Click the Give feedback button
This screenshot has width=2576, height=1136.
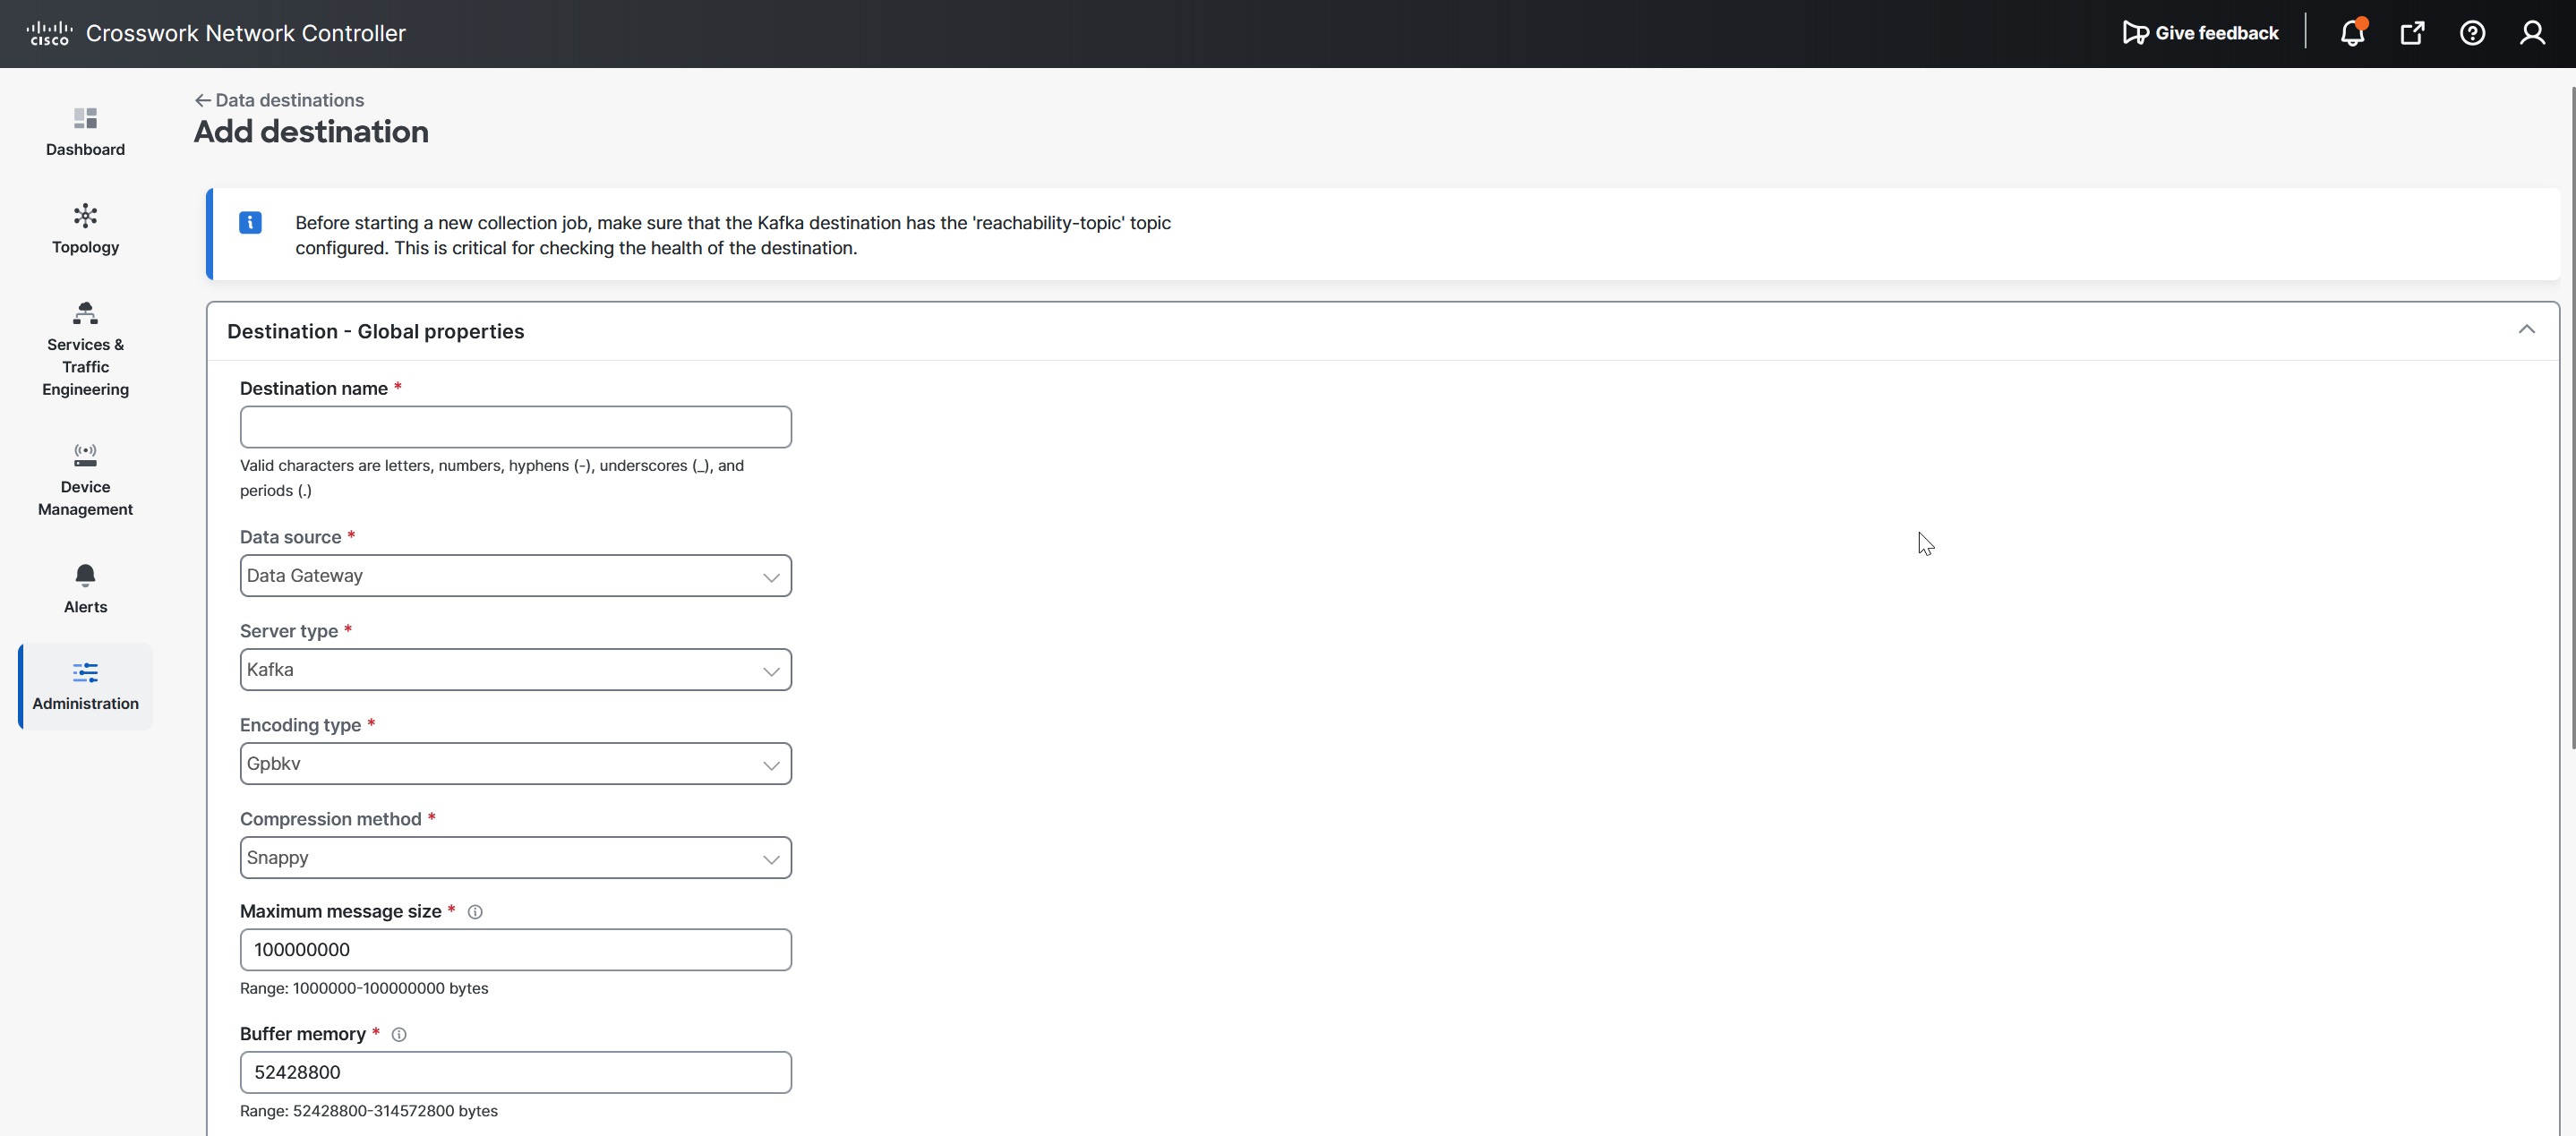pyautogui.click(x=2200, y=33)
